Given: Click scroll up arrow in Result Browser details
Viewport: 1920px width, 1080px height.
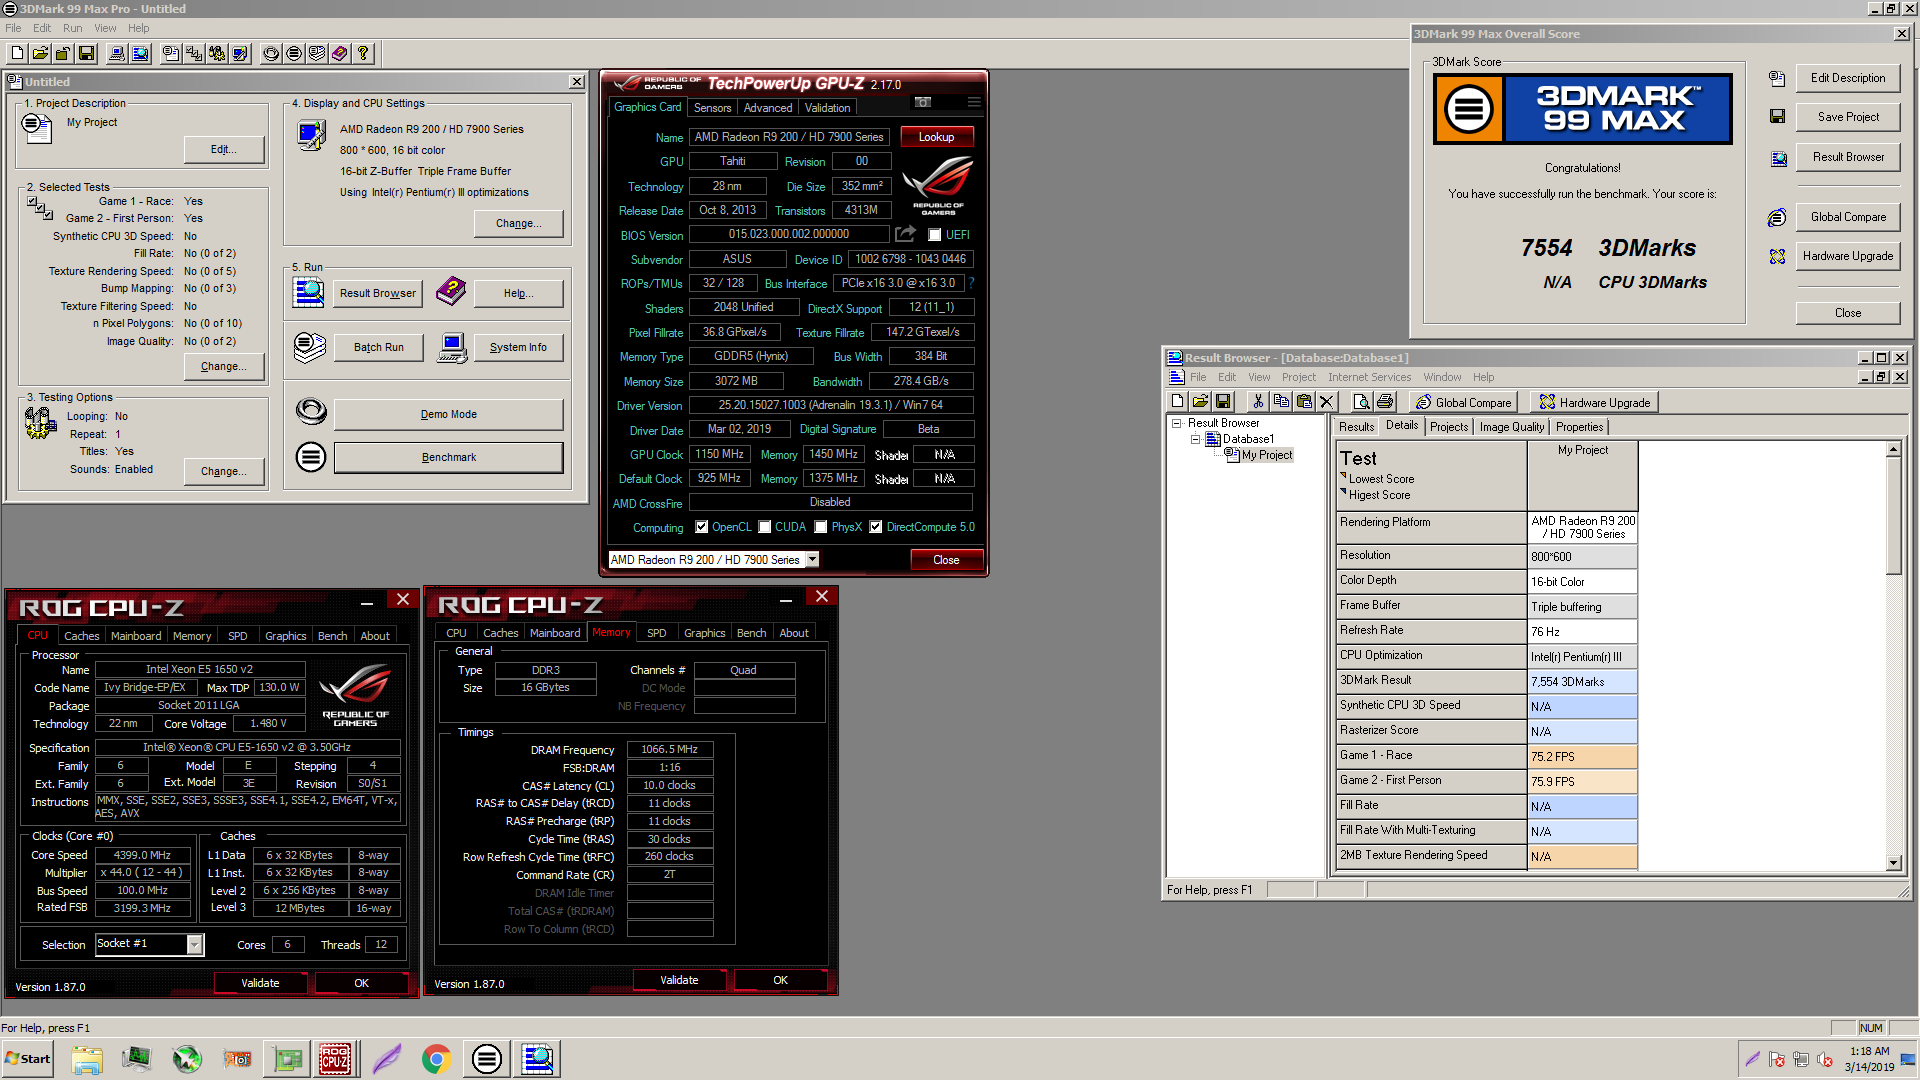Looking at the screenshot, I should (1893, 450).
